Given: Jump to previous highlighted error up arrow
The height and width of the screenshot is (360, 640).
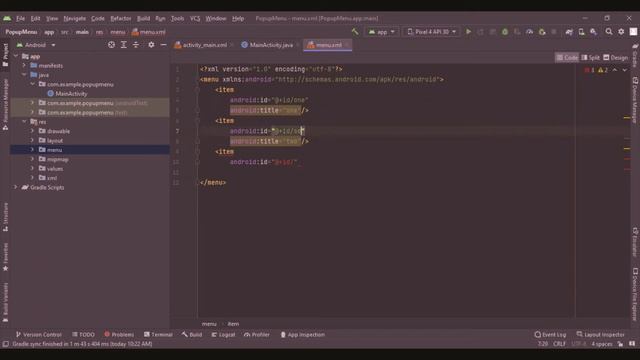Looking at the screenshot, I should tap(615, 70).
